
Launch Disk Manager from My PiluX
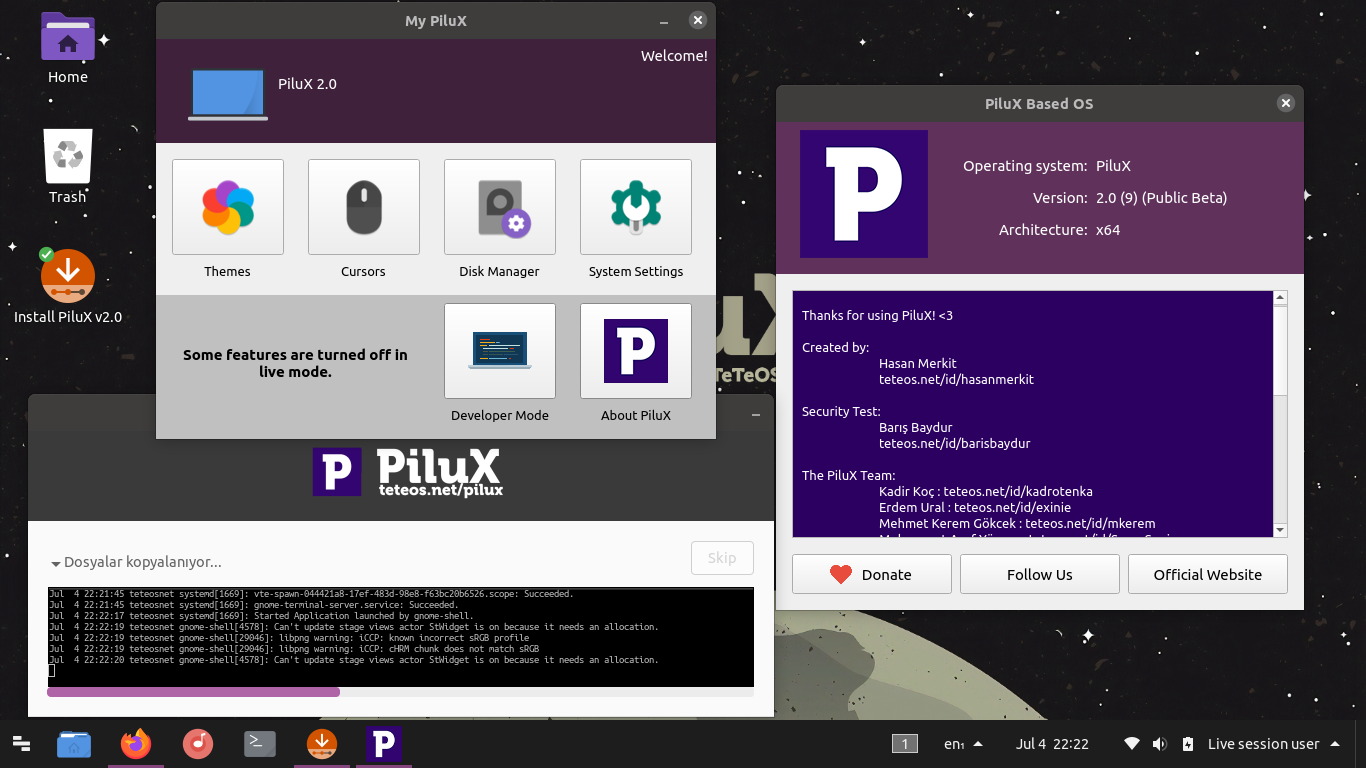point(500,207)
